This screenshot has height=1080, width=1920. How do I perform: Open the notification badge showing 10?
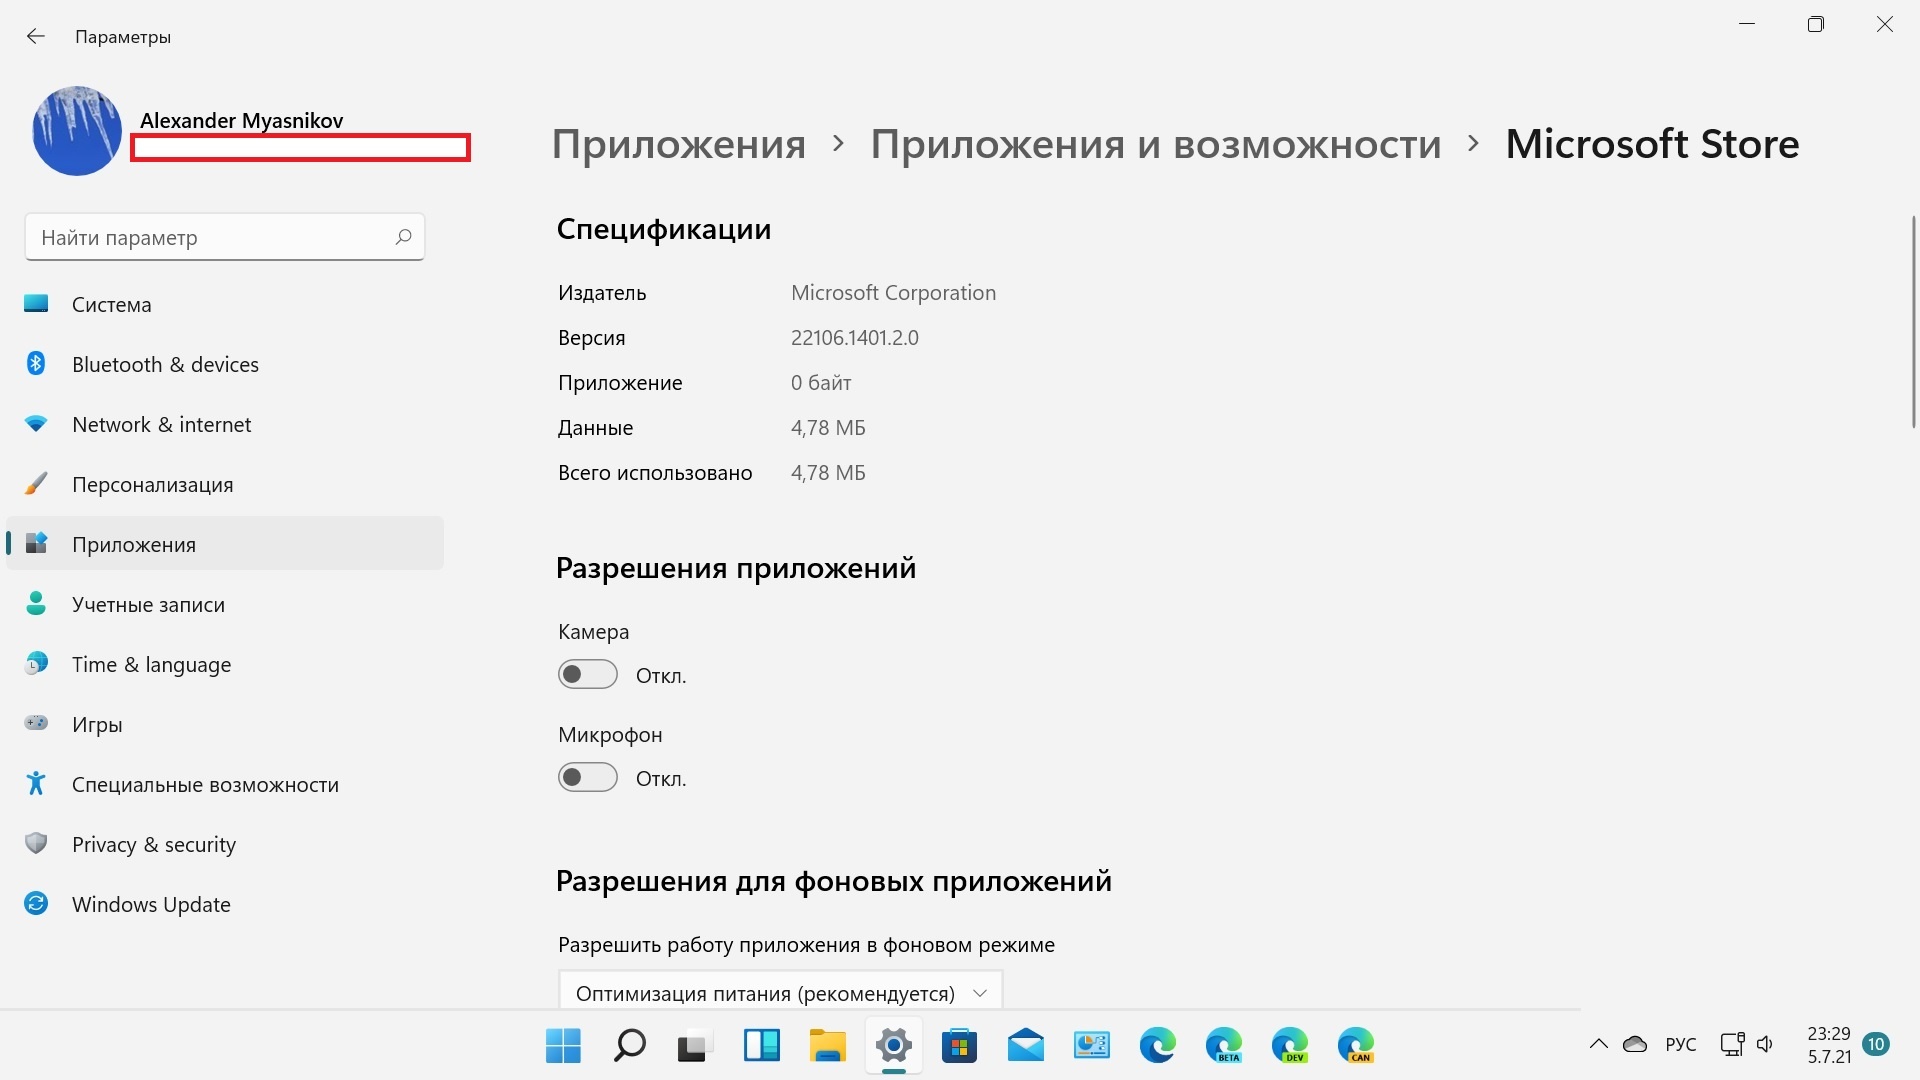(1875, 1045)
